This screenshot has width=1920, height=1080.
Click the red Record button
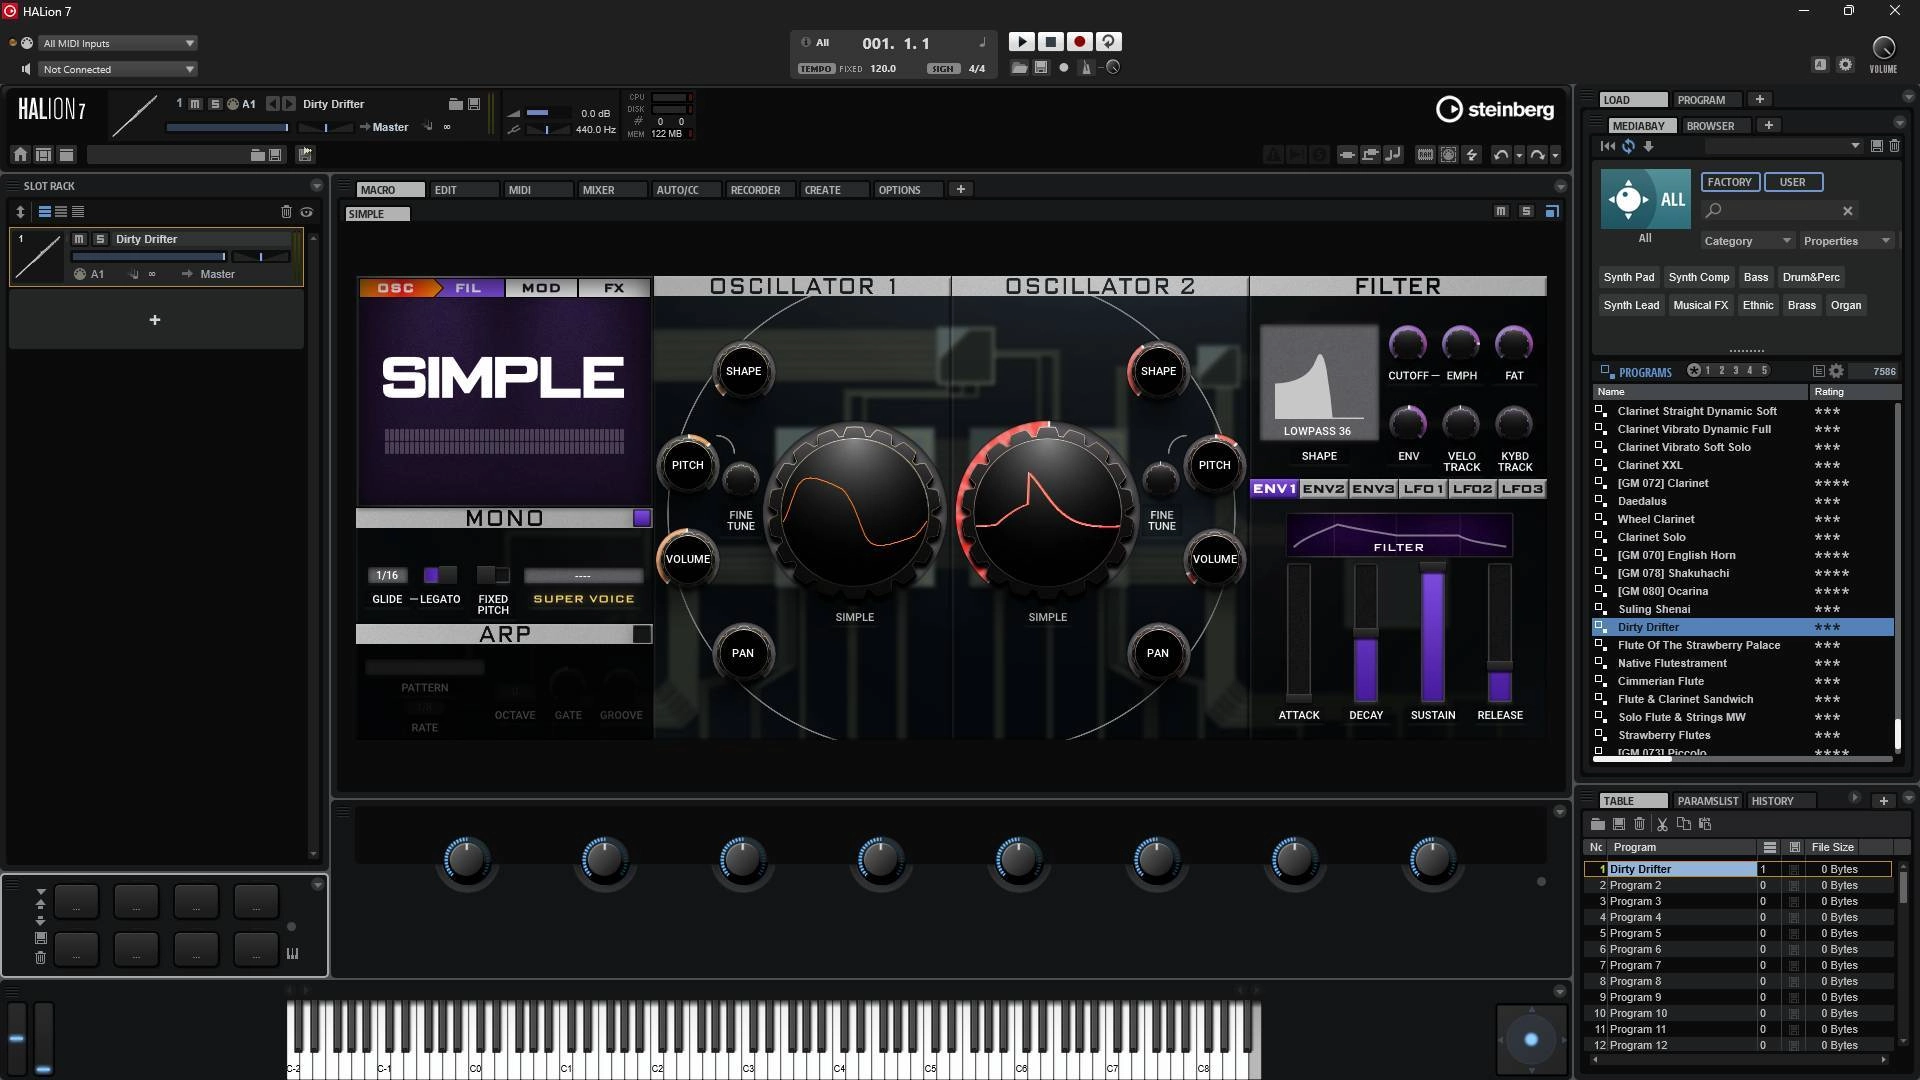(1079, 42)
